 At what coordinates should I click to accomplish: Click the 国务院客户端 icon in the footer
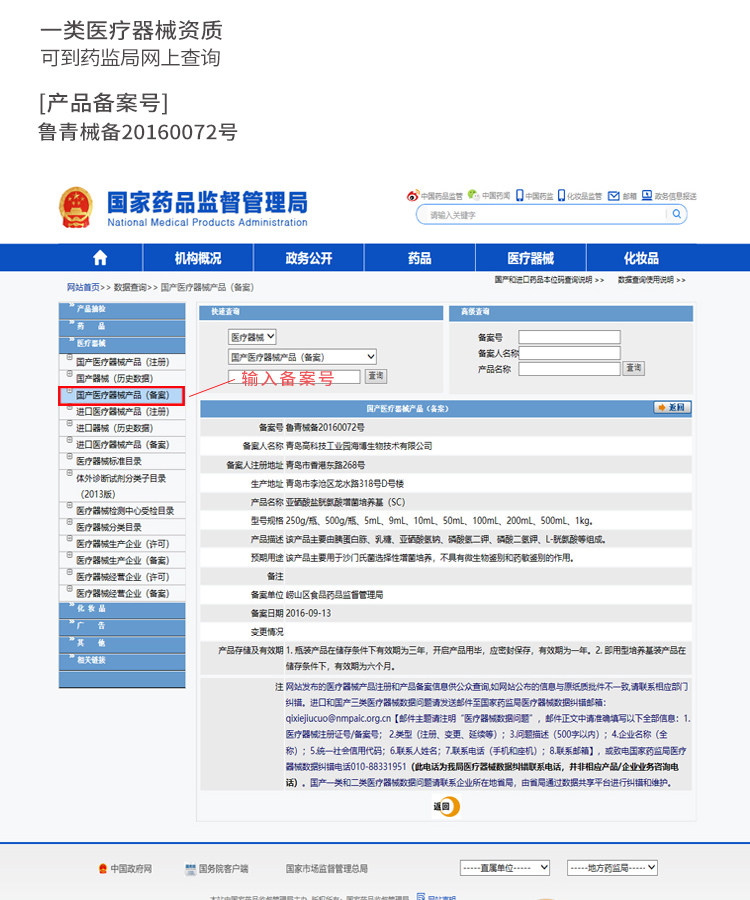pyautogui.click(x=191, y=869)
